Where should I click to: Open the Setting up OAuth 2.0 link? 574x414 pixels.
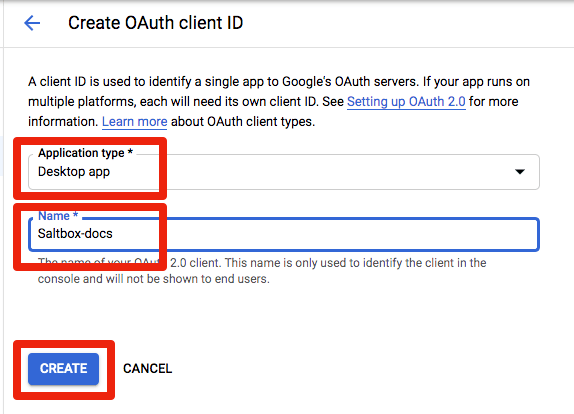(x=406, y=101)
